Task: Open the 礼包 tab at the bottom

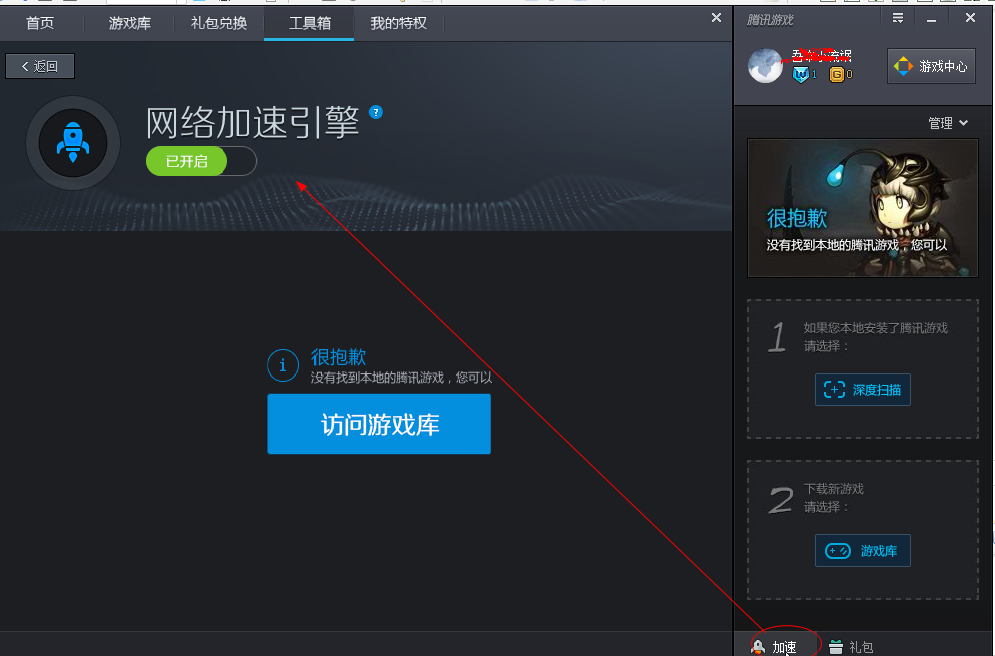Action: click(x=851, y=646)
